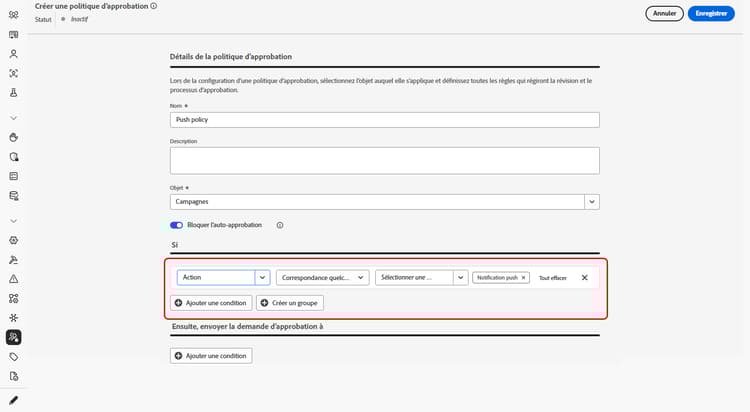Click the Campagnes object field
750x412 pixels.
coord(377,202)
